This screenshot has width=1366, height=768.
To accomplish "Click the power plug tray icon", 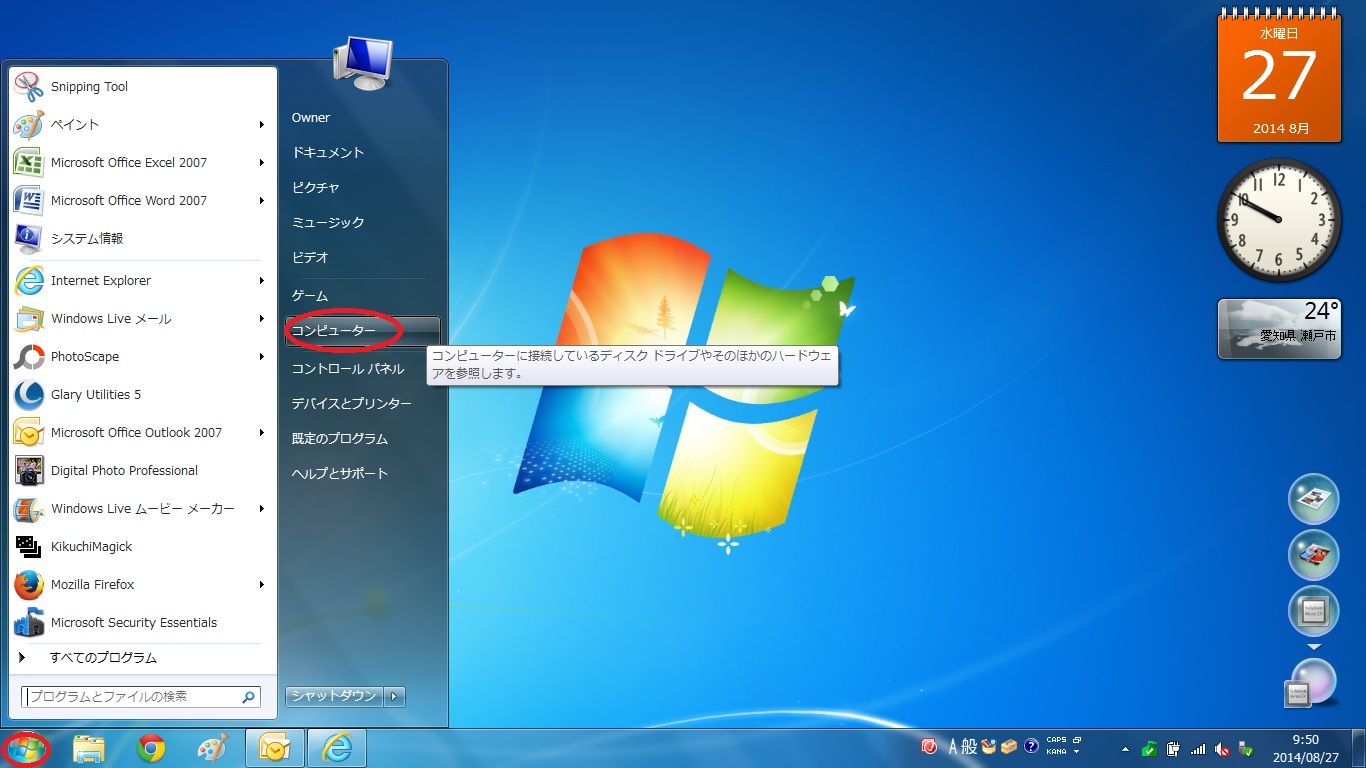I will click(1174, 749).
